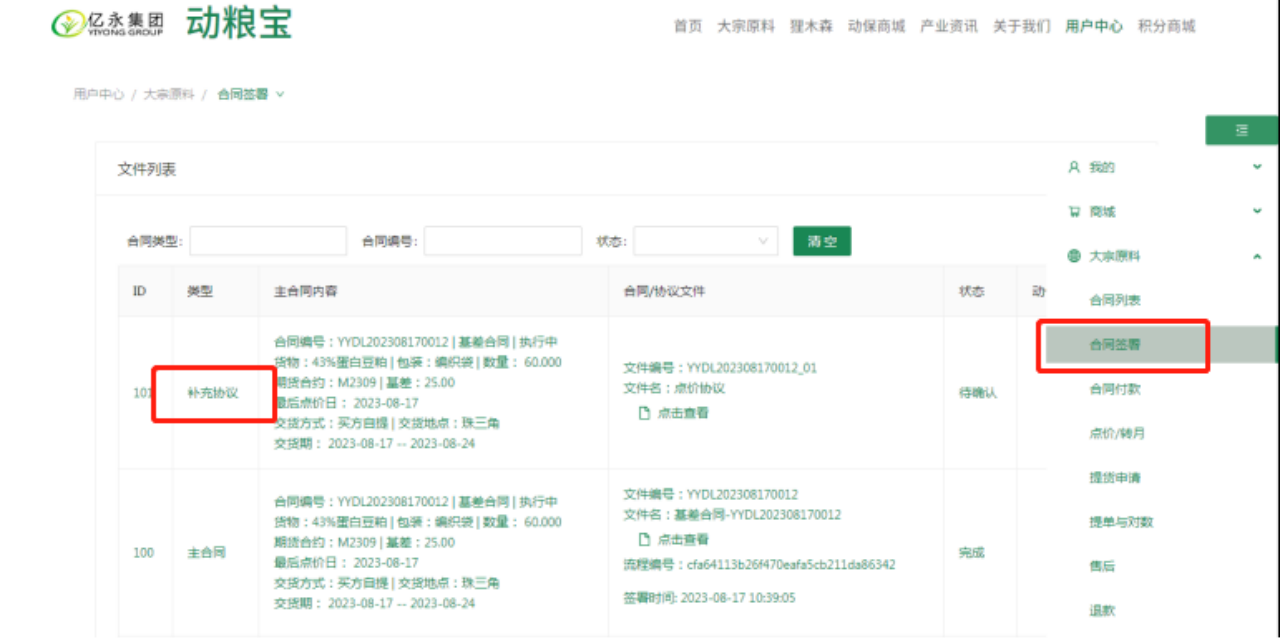
Task: Collapse the 大宗原料 sidebar section chevron
Action: coord(1257,256)
